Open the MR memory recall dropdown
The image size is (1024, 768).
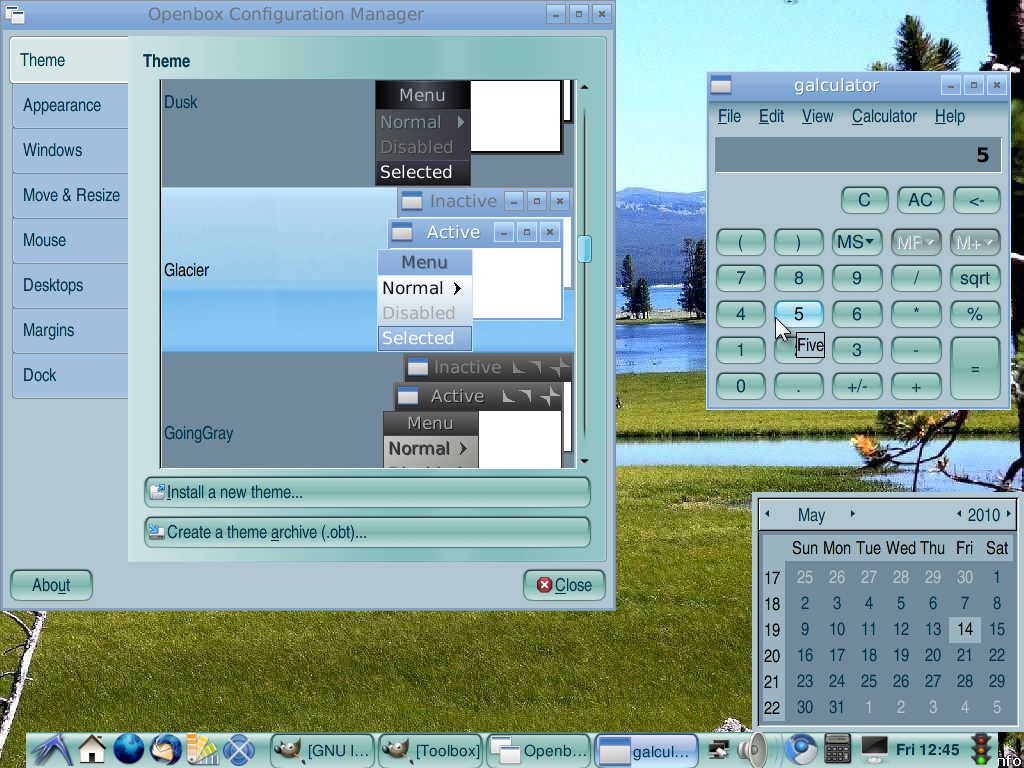click(916, 242)
